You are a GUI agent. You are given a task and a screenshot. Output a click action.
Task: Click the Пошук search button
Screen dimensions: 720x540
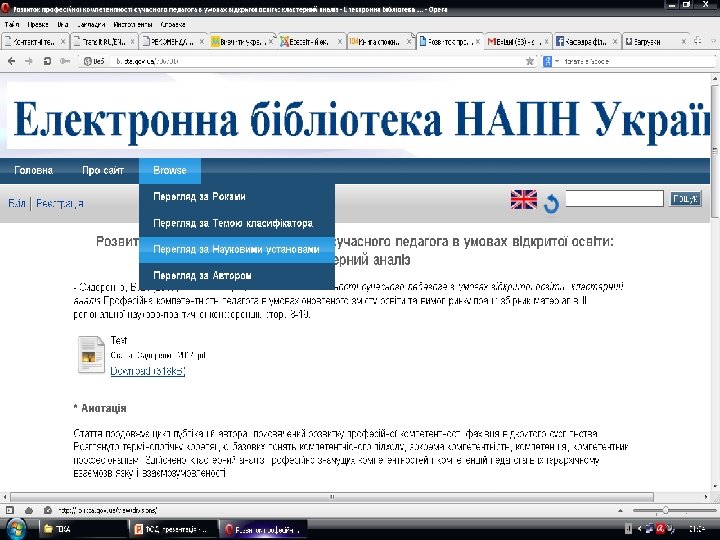point(685,199)
